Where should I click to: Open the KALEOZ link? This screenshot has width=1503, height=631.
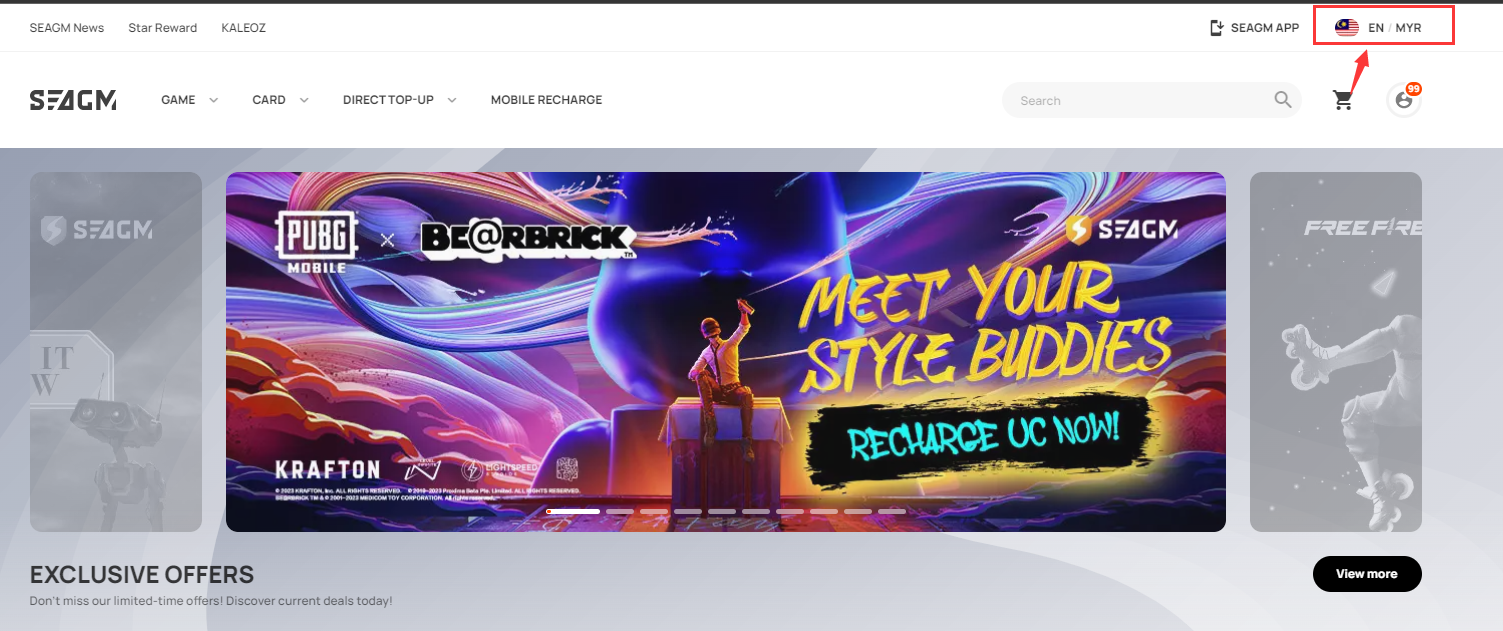[x=243, y=28]
